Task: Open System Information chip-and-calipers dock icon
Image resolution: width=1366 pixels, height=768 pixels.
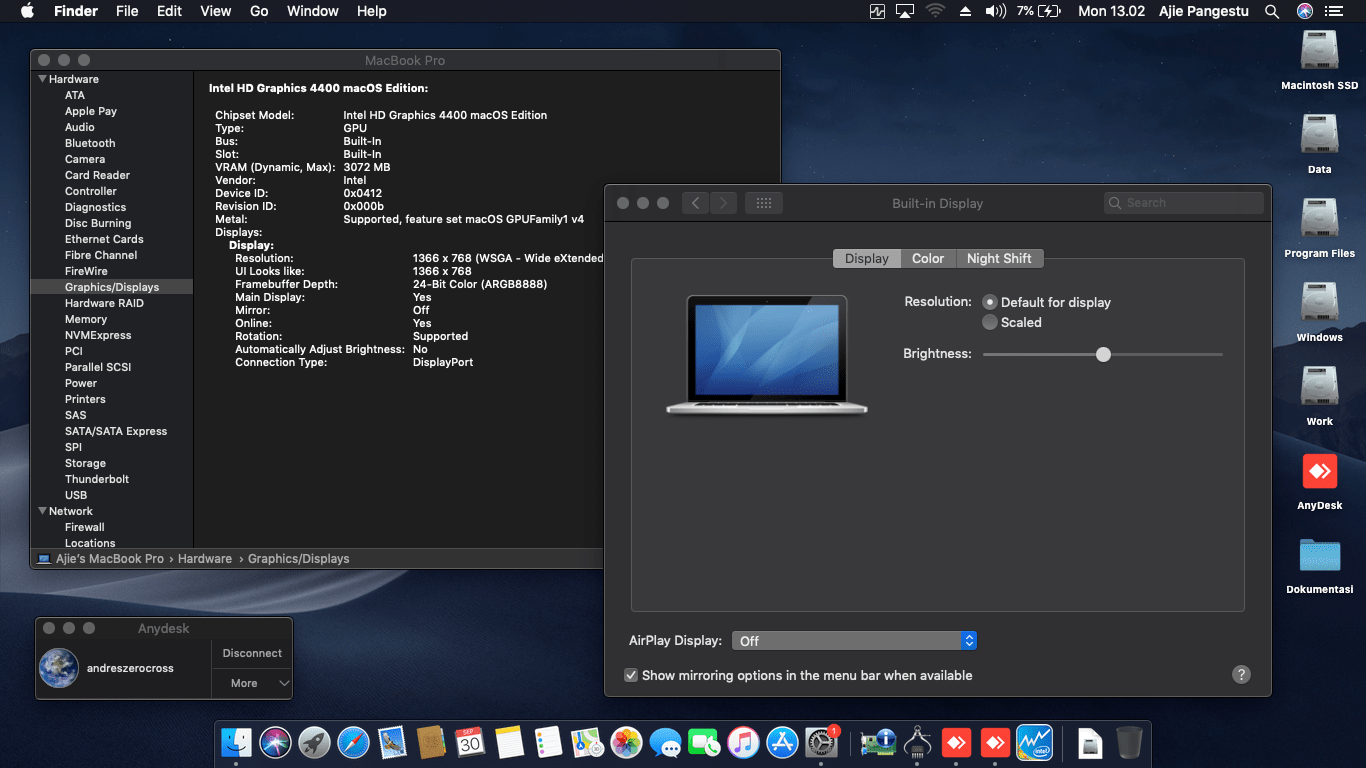Action: [x=917, y=742]
